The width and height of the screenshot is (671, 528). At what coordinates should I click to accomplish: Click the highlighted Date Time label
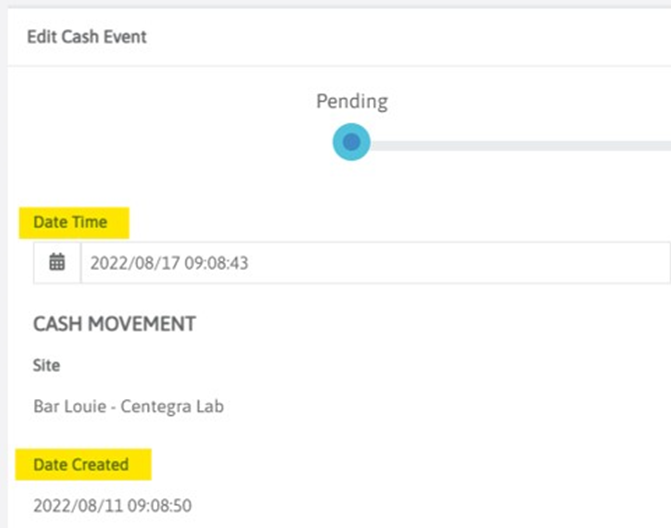(70, 221)
